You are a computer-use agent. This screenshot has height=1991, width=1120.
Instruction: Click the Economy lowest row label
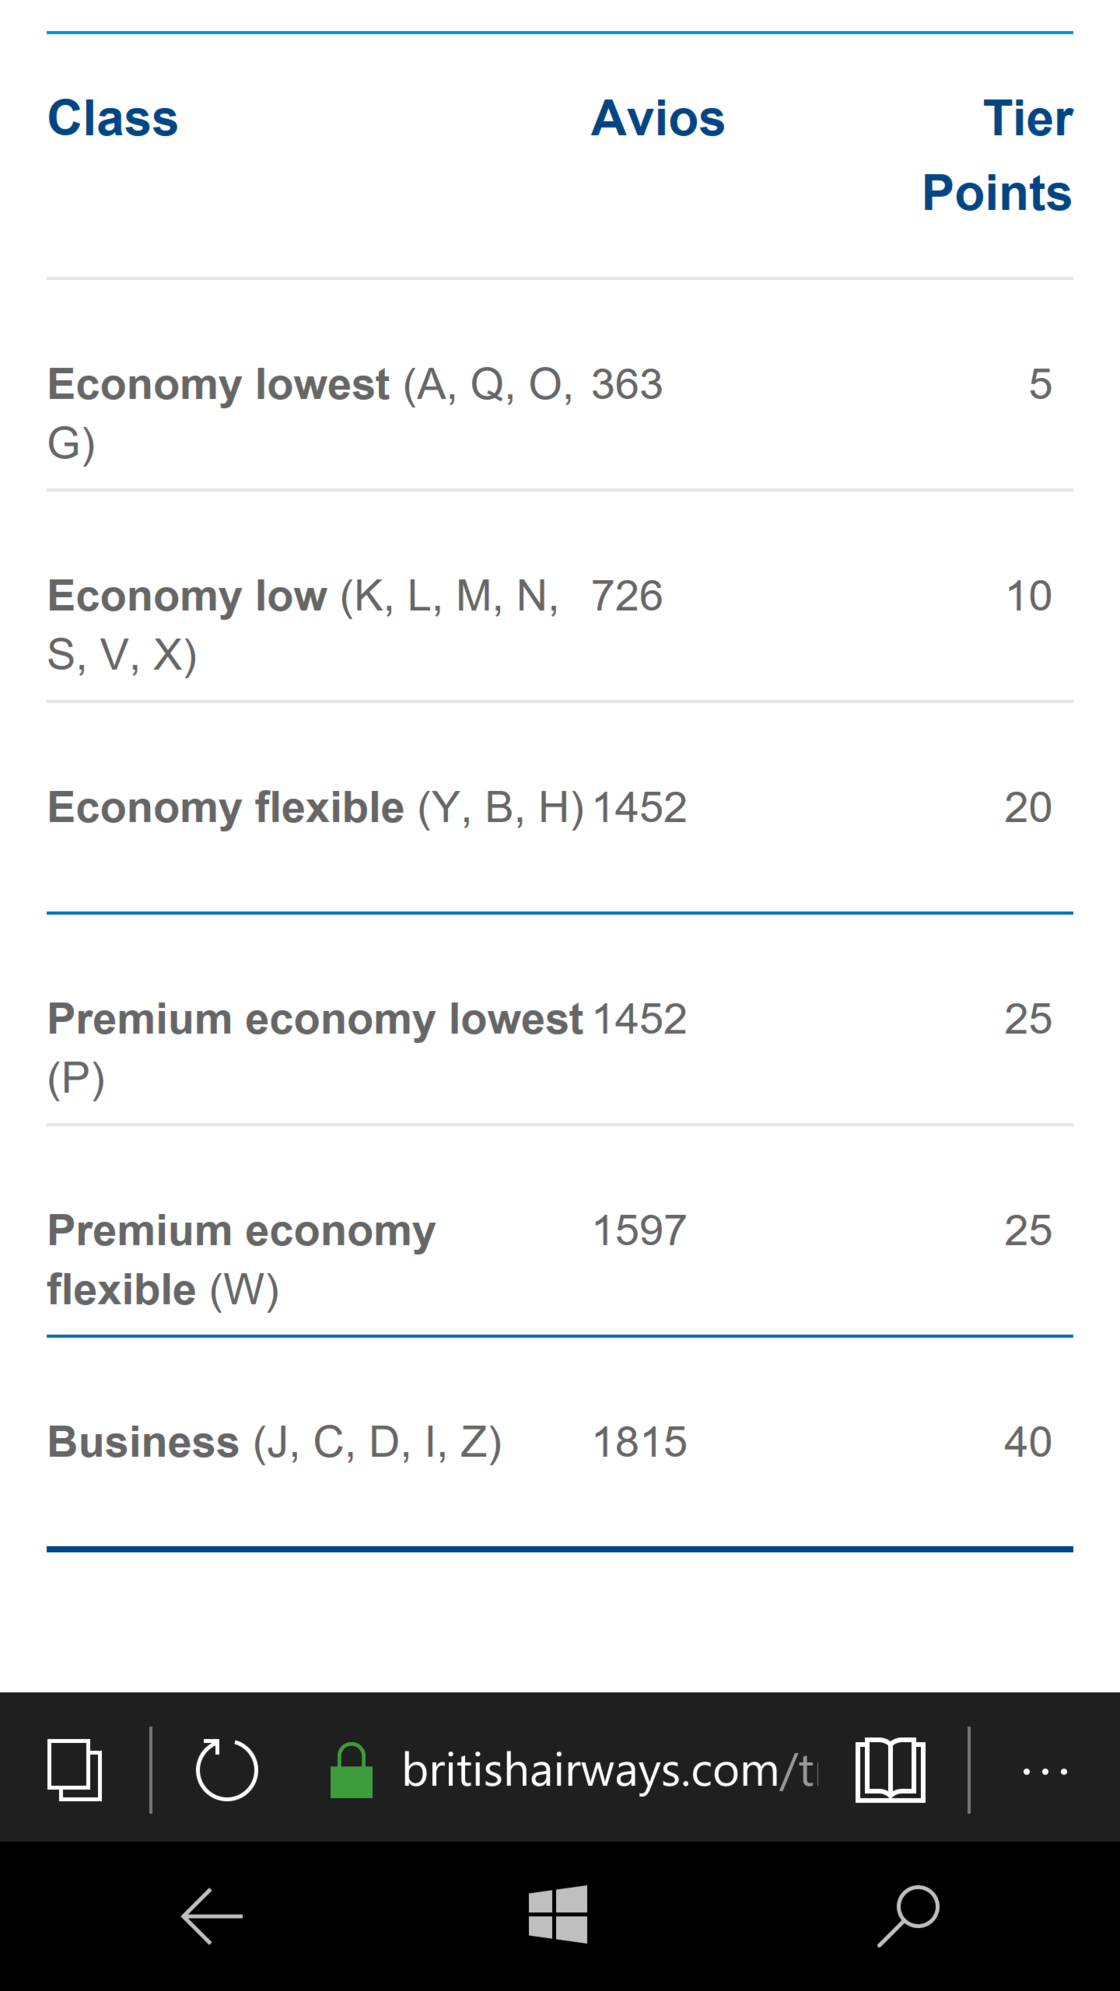(218, 385)
